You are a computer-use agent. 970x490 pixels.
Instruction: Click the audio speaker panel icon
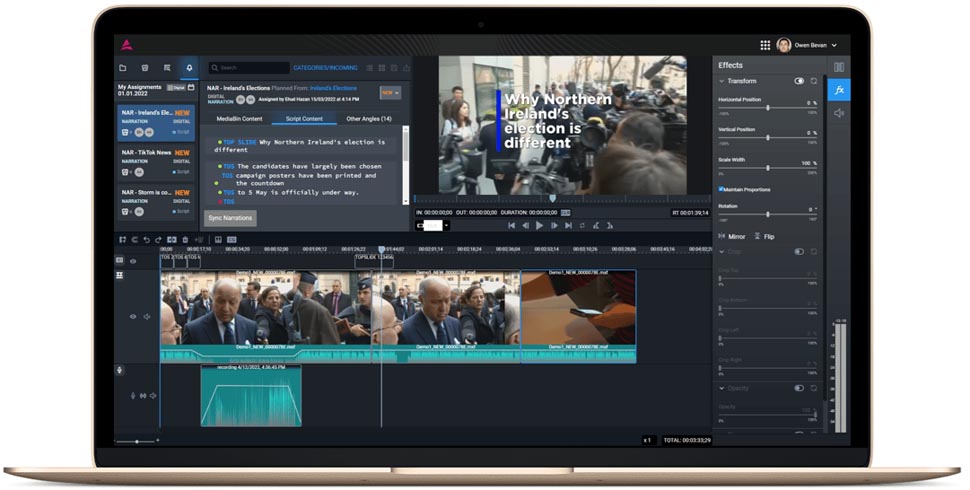(839, 113)
